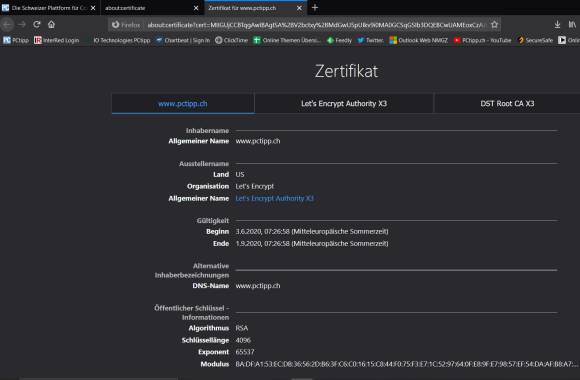Click the browser forward arrow button
Viewport: 580px width, 380px height.
click(22, 24)
